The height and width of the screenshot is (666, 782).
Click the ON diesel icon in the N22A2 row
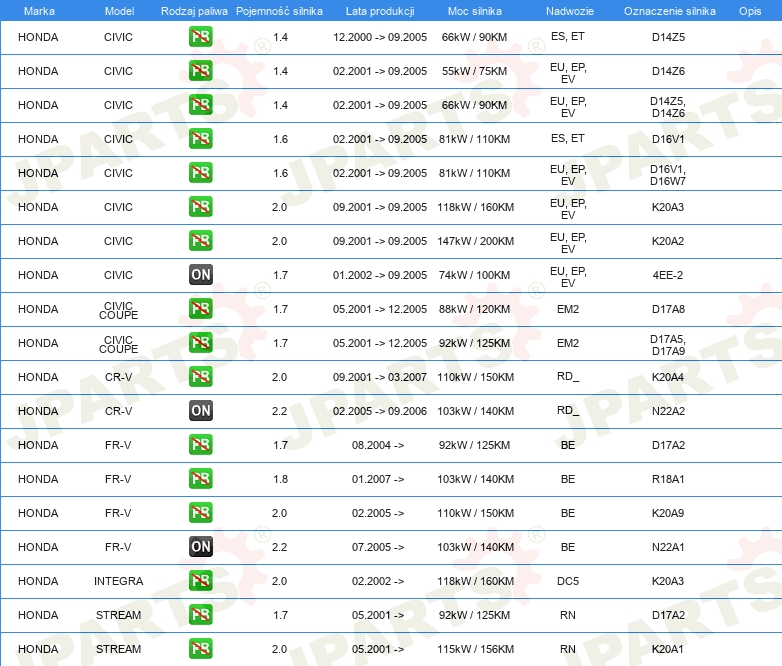[x=200, y=411]
